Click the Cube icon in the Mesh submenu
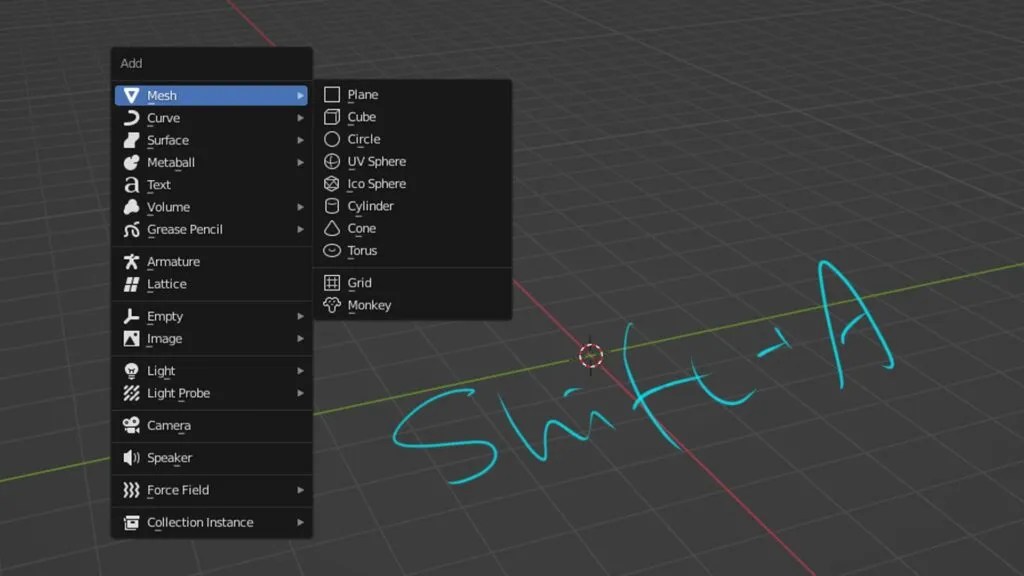Screen dimensions: 1024x576 [x=332, y=117]
